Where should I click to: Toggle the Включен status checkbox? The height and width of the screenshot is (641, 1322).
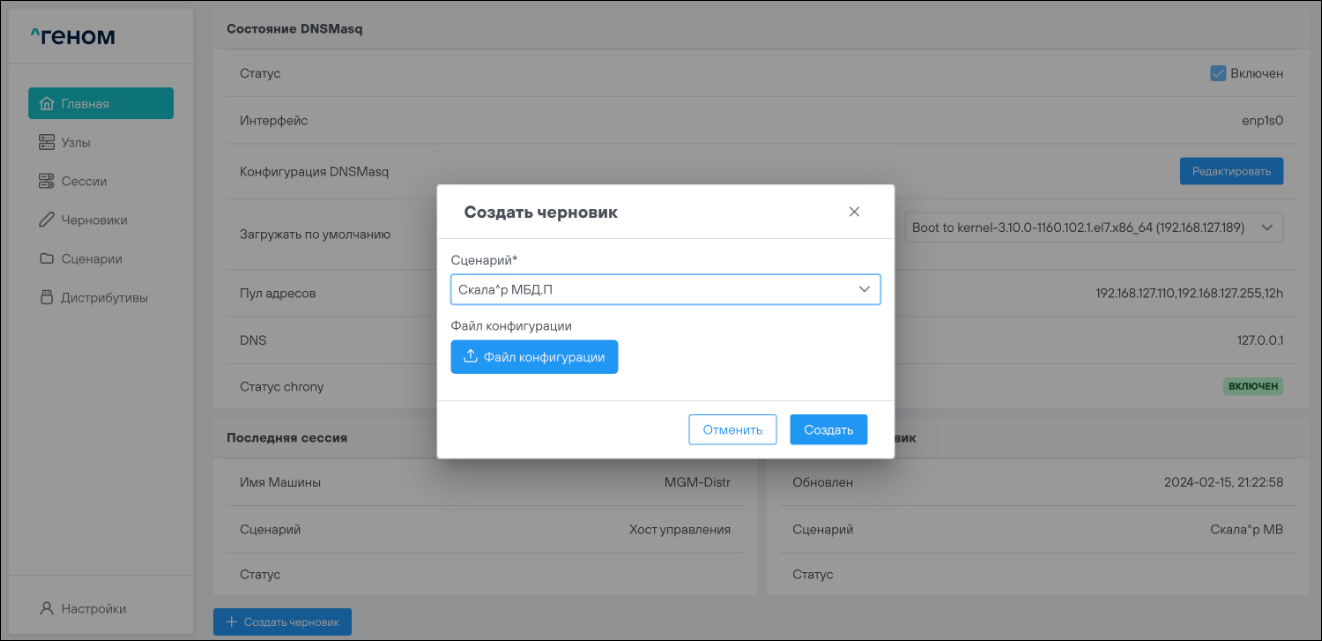1218,73
